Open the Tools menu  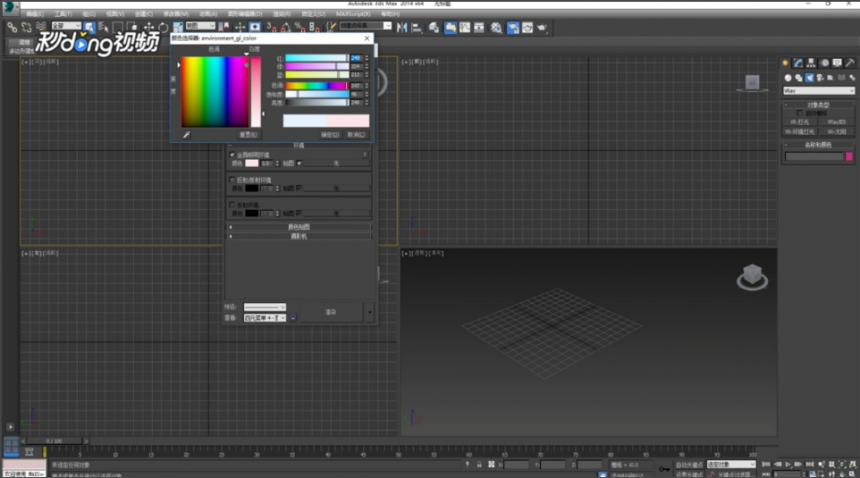(63, 14)
